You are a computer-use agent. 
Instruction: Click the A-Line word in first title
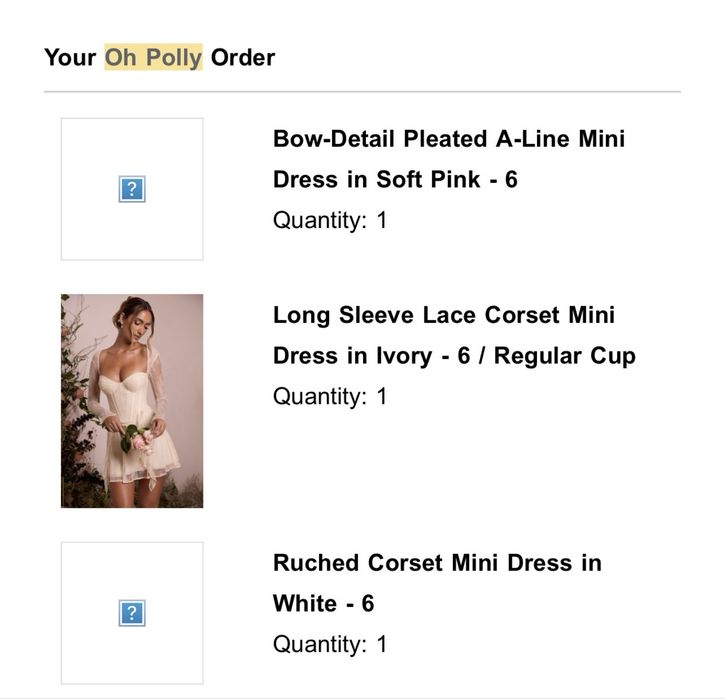(x=532, y=139)
